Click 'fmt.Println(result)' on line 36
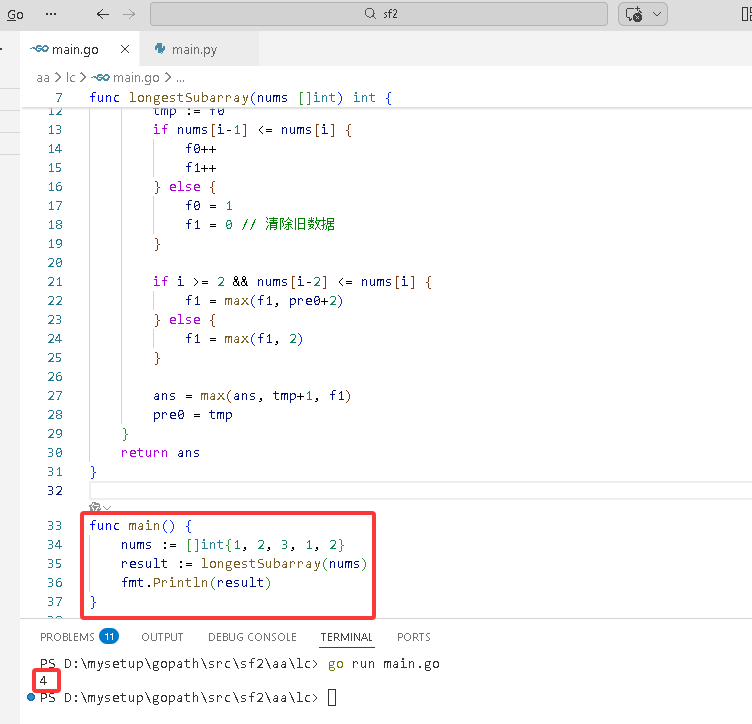The width and height of the screenshot is (752, 724). tap(196, 583)
